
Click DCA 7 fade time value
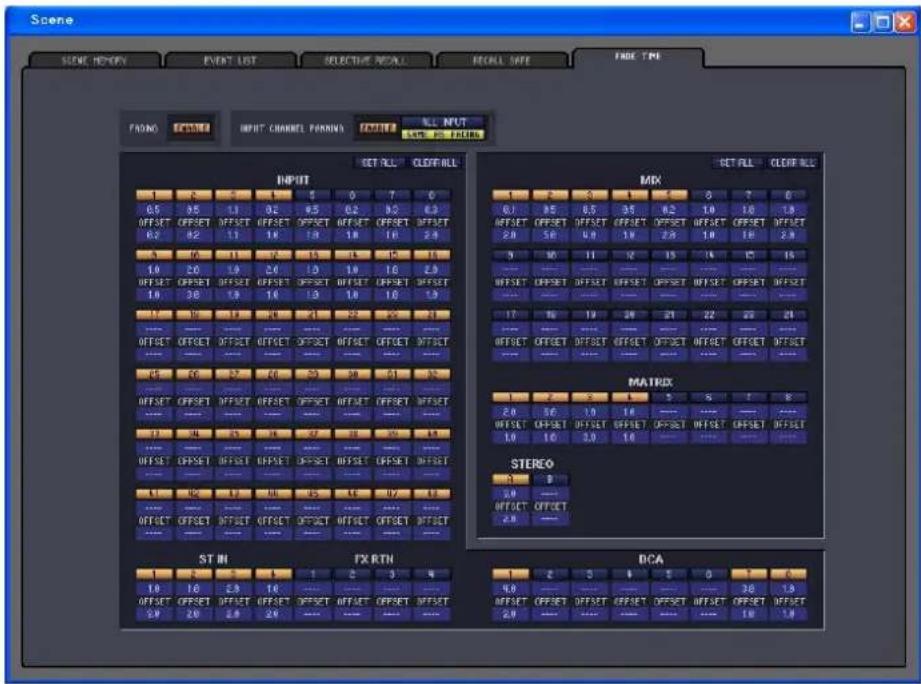(x=749, y=588)
